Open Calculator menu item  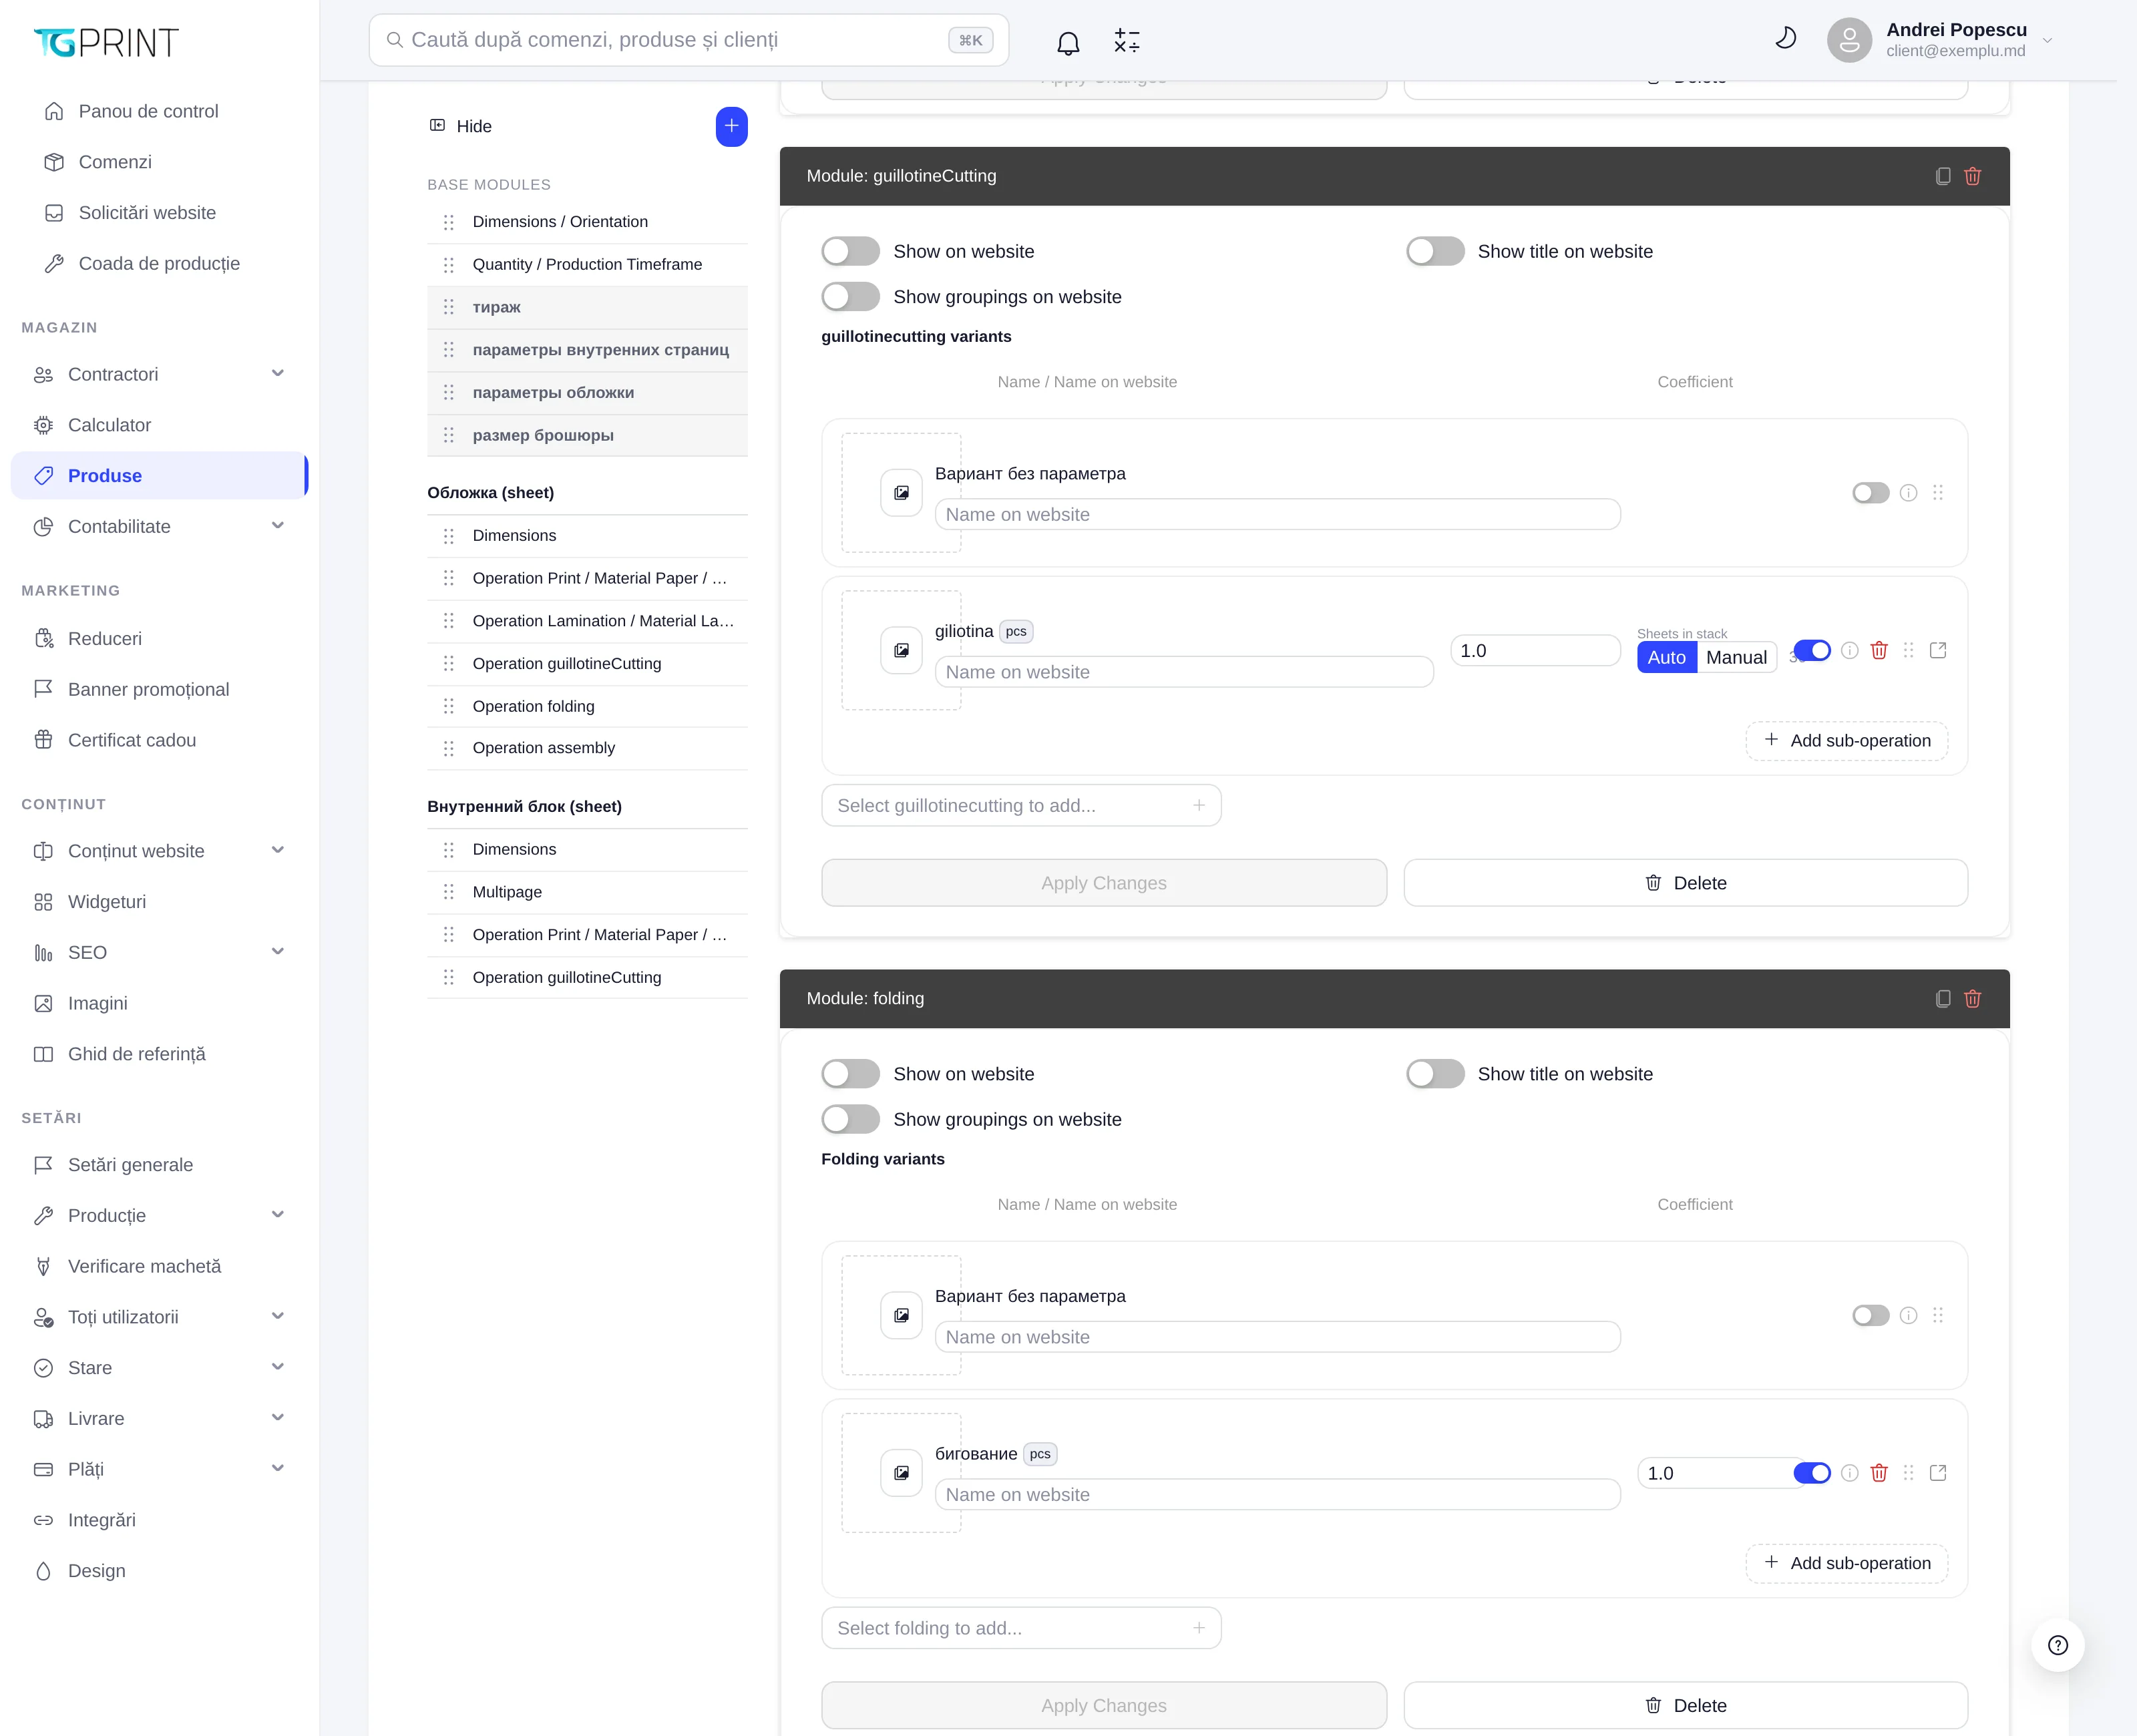pos(109,425)
